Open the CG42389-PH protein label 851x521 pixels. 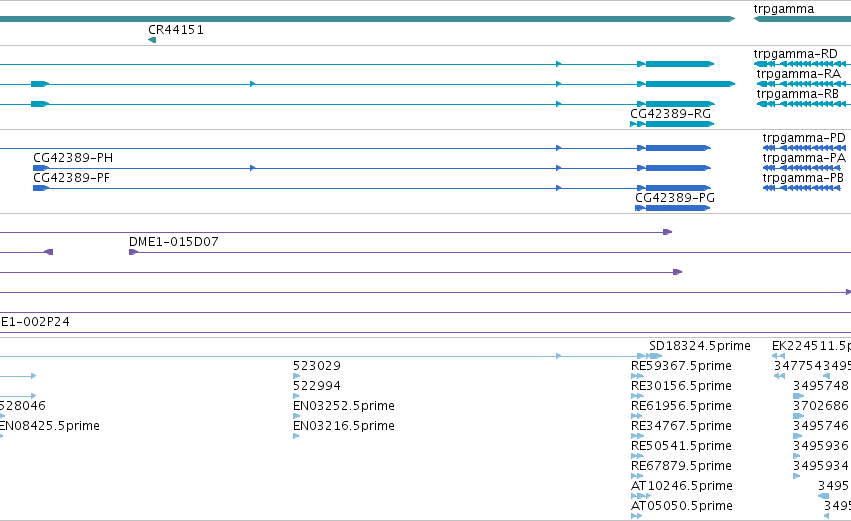(x=73, y=158)
